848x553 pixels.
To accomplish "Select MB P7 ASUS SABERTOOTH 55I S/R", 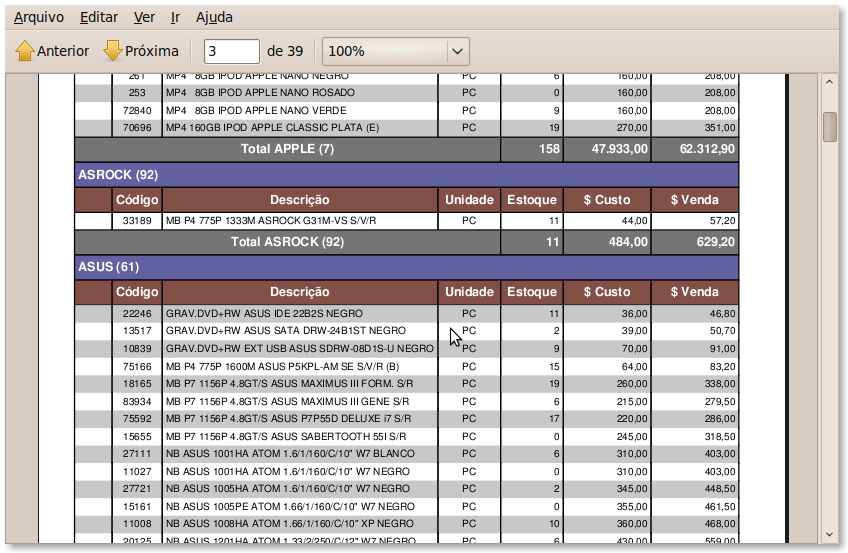I will [x=286, y=436].
